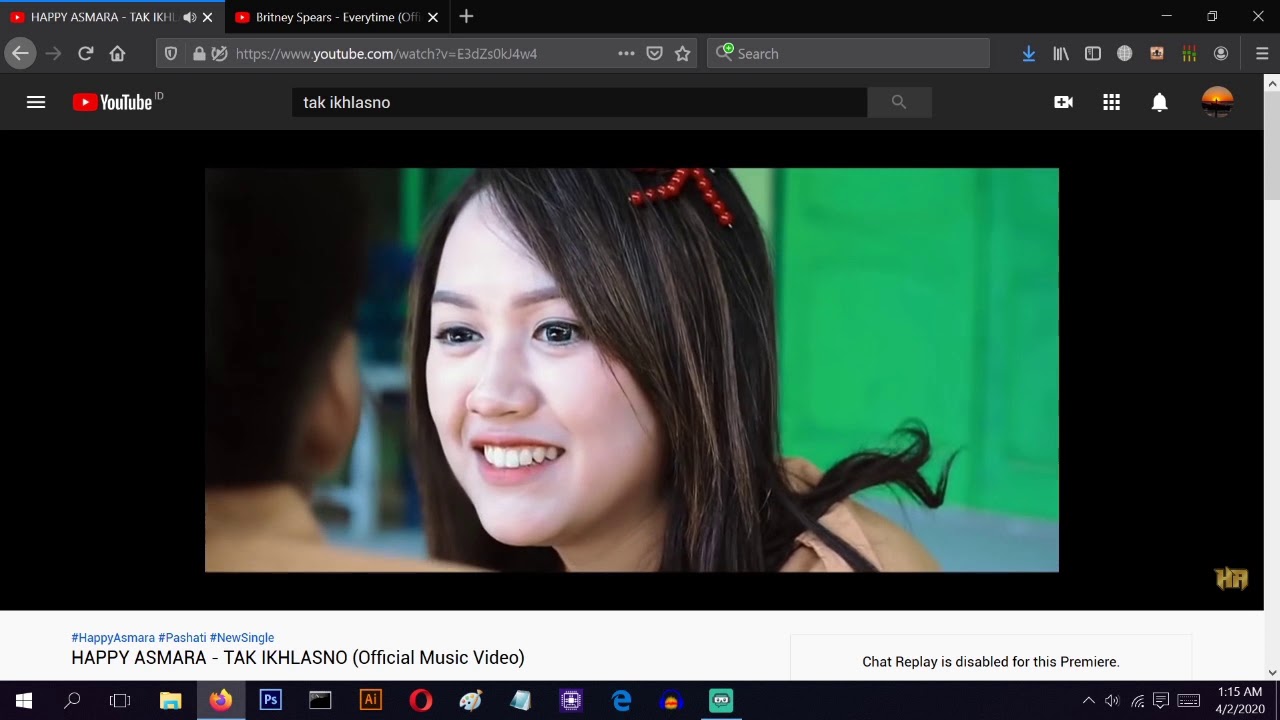Image resolution: width=1280 pixels, height=720 pixels.
Task: Open Windows taskbar search
Action: coord(72,701)
